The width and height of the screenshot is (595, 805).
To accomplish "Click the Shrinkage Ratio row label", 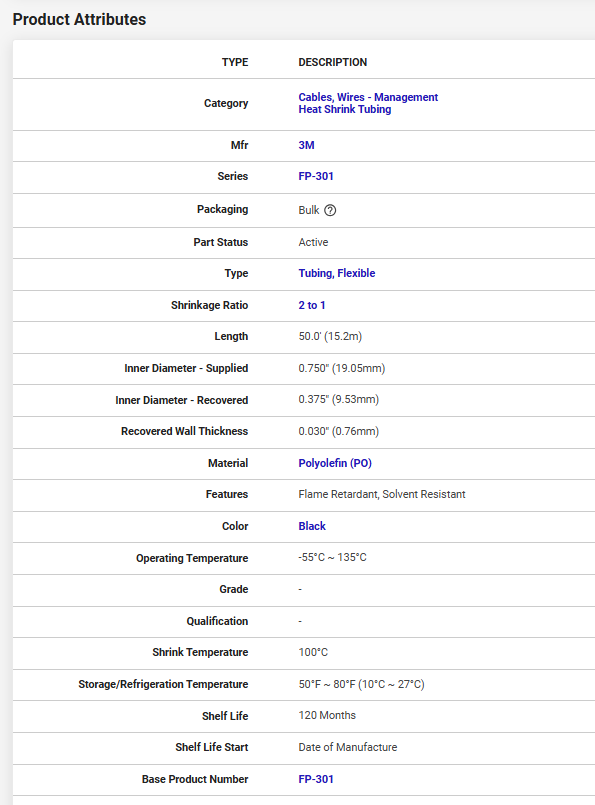I will [x=209, y=305].
